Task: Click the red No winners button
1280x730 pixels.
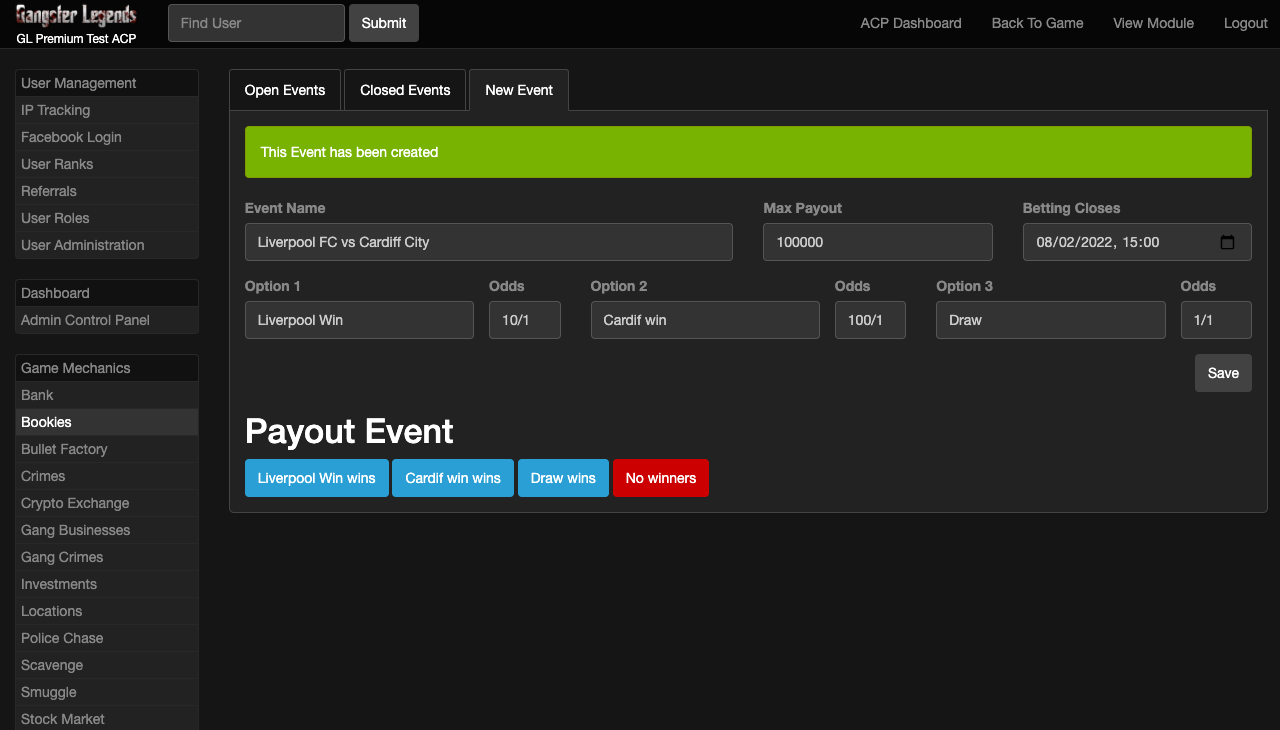Action: pyautogui.click(x=660, y=478)
